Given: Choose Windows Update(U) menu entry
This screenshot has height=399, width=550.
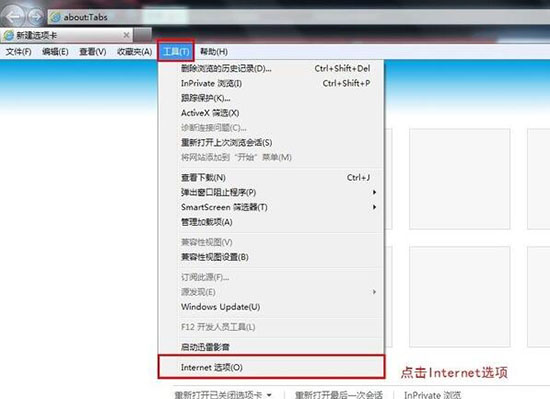Looking at the screenshot, I should (271, 307).
